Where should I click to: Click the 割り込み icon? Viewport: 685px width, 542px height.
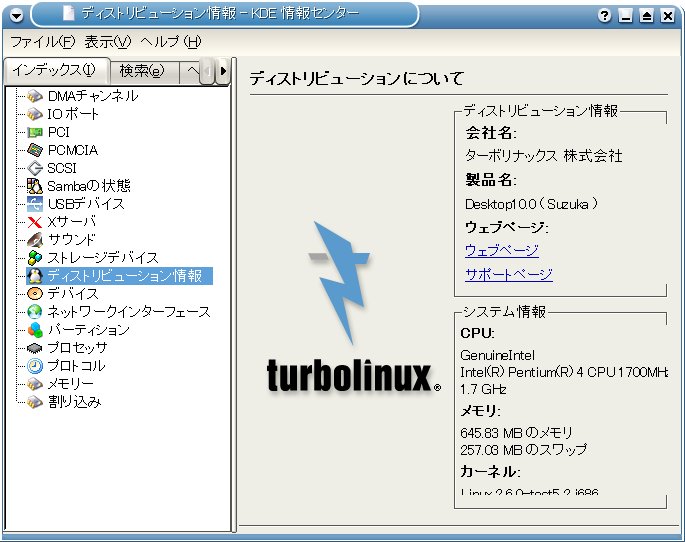click(x=35, y=401)
